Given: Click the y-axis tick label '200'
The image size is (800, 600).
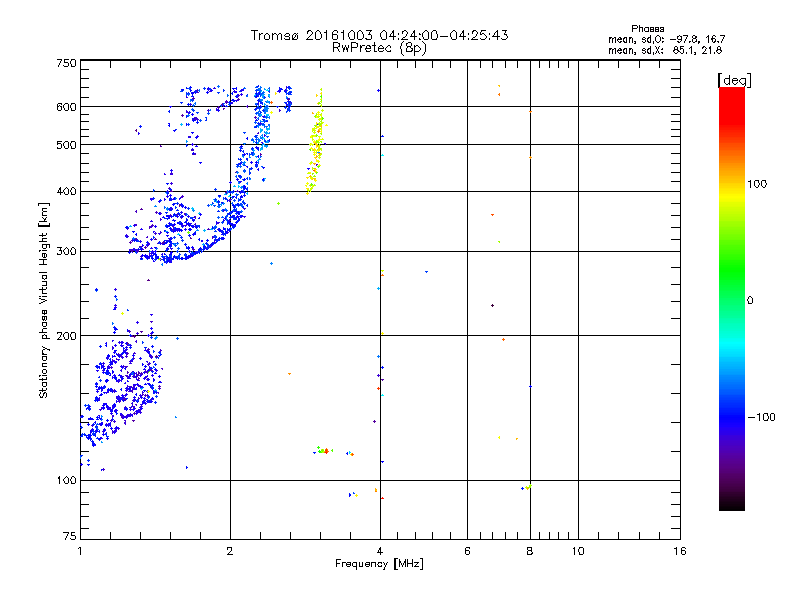Looking at the screenshot, I should (x=66, y=336).
